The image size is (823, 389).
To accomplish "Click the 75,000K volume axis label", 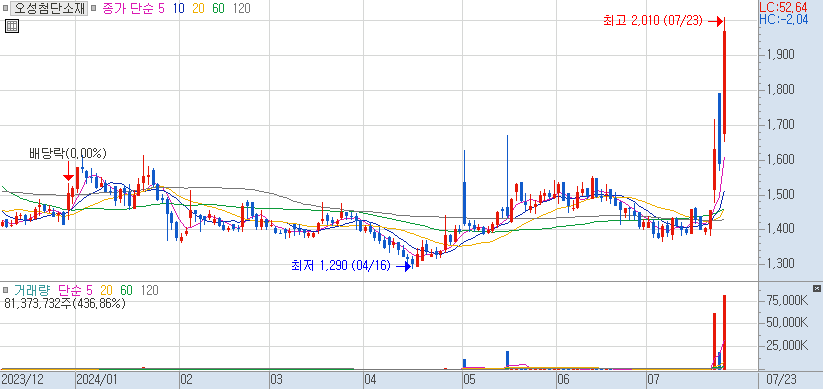I will coord(786,299).
